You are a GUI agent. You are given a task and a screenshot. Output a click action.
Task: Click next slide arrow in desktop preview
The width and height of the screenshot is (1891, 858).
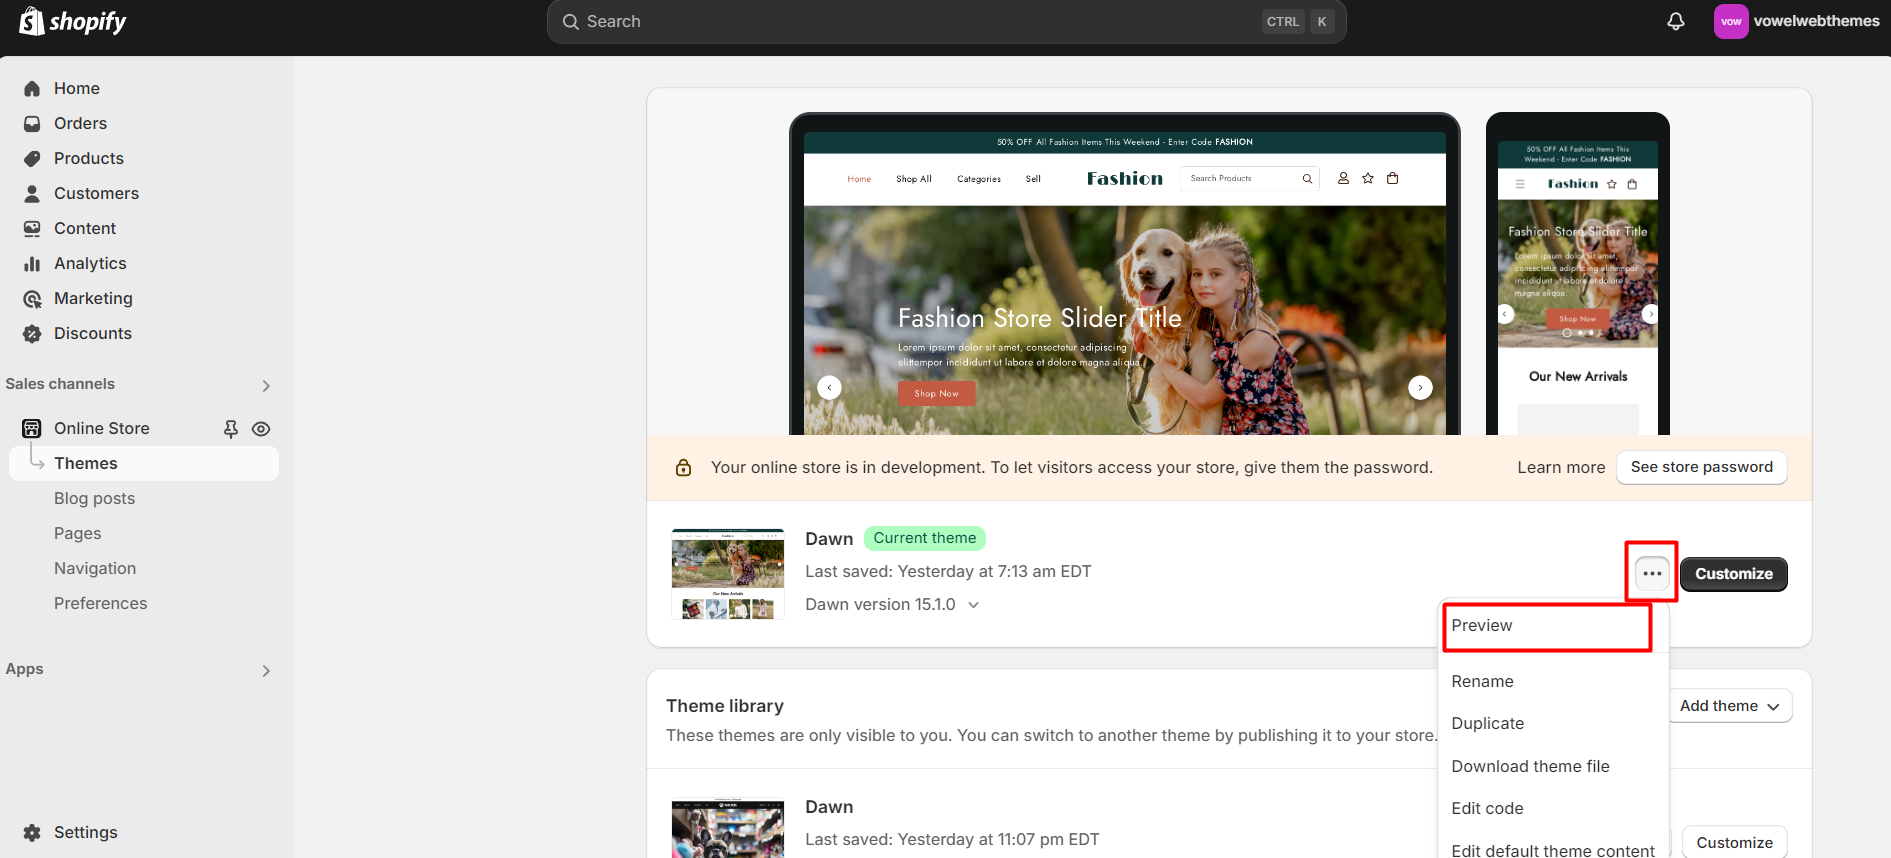click(1420, 388)
